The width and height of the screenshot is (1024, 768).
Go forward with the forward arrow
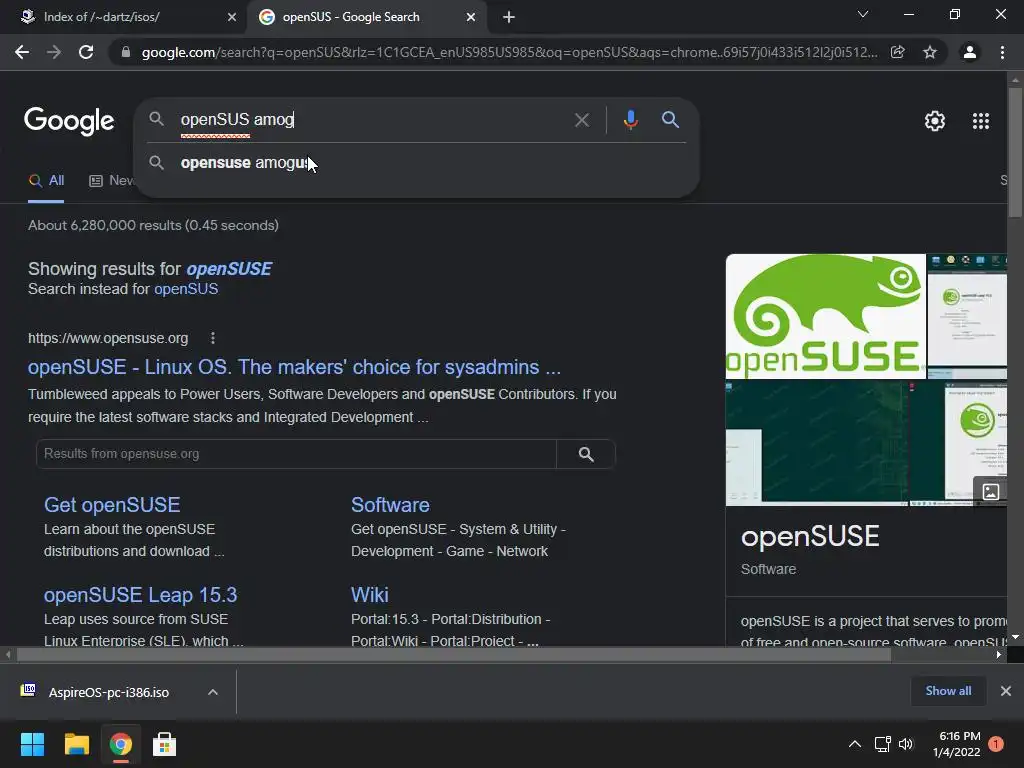click(54, 52)
